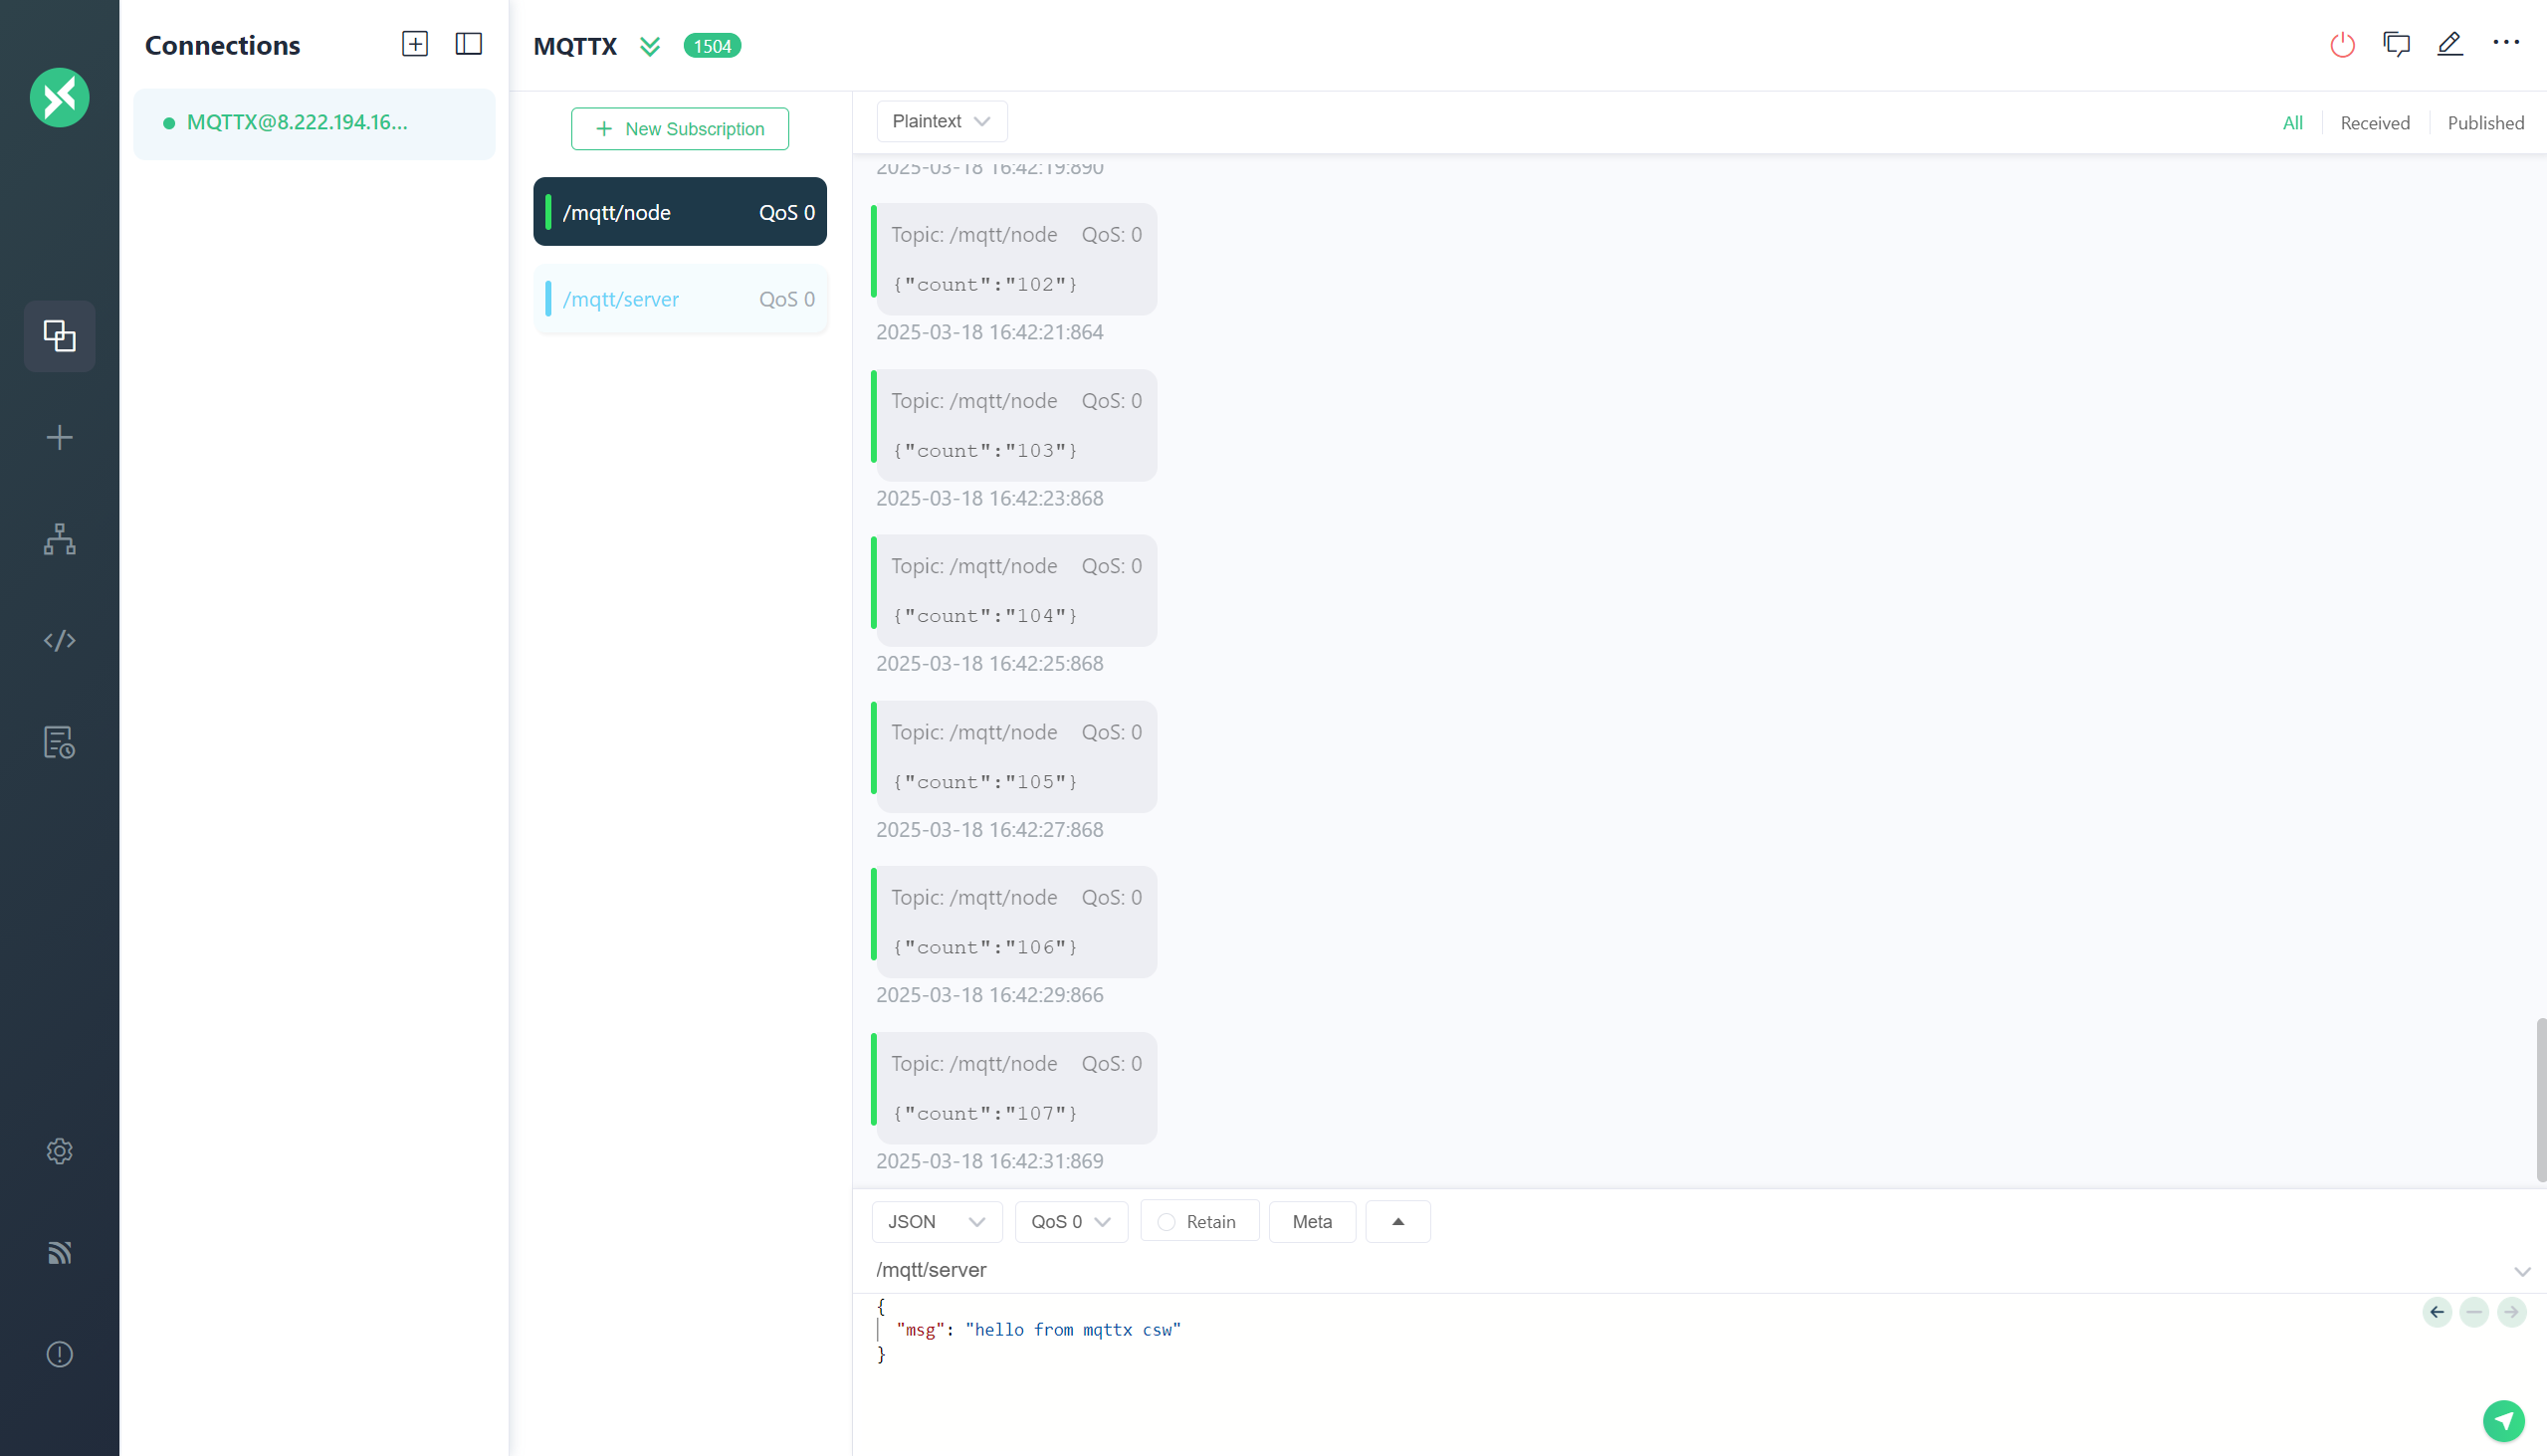Switch to the Received messages tab

tap(2374, 123)
